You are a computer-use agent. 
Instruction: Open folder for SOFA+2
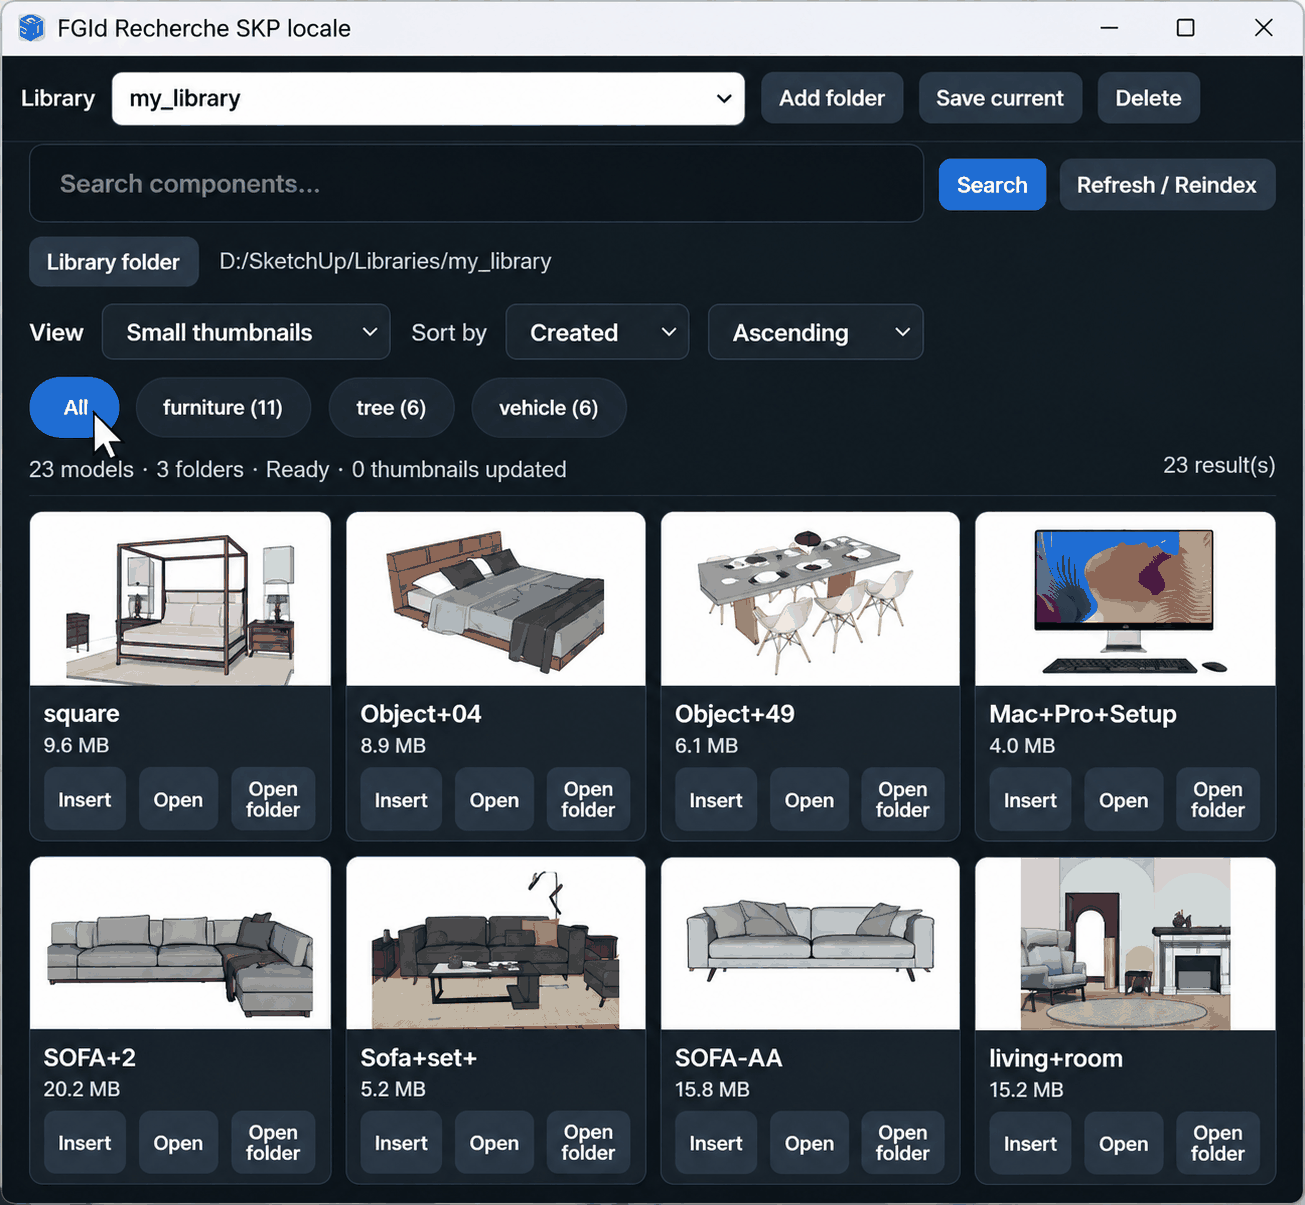[273, 1143]
